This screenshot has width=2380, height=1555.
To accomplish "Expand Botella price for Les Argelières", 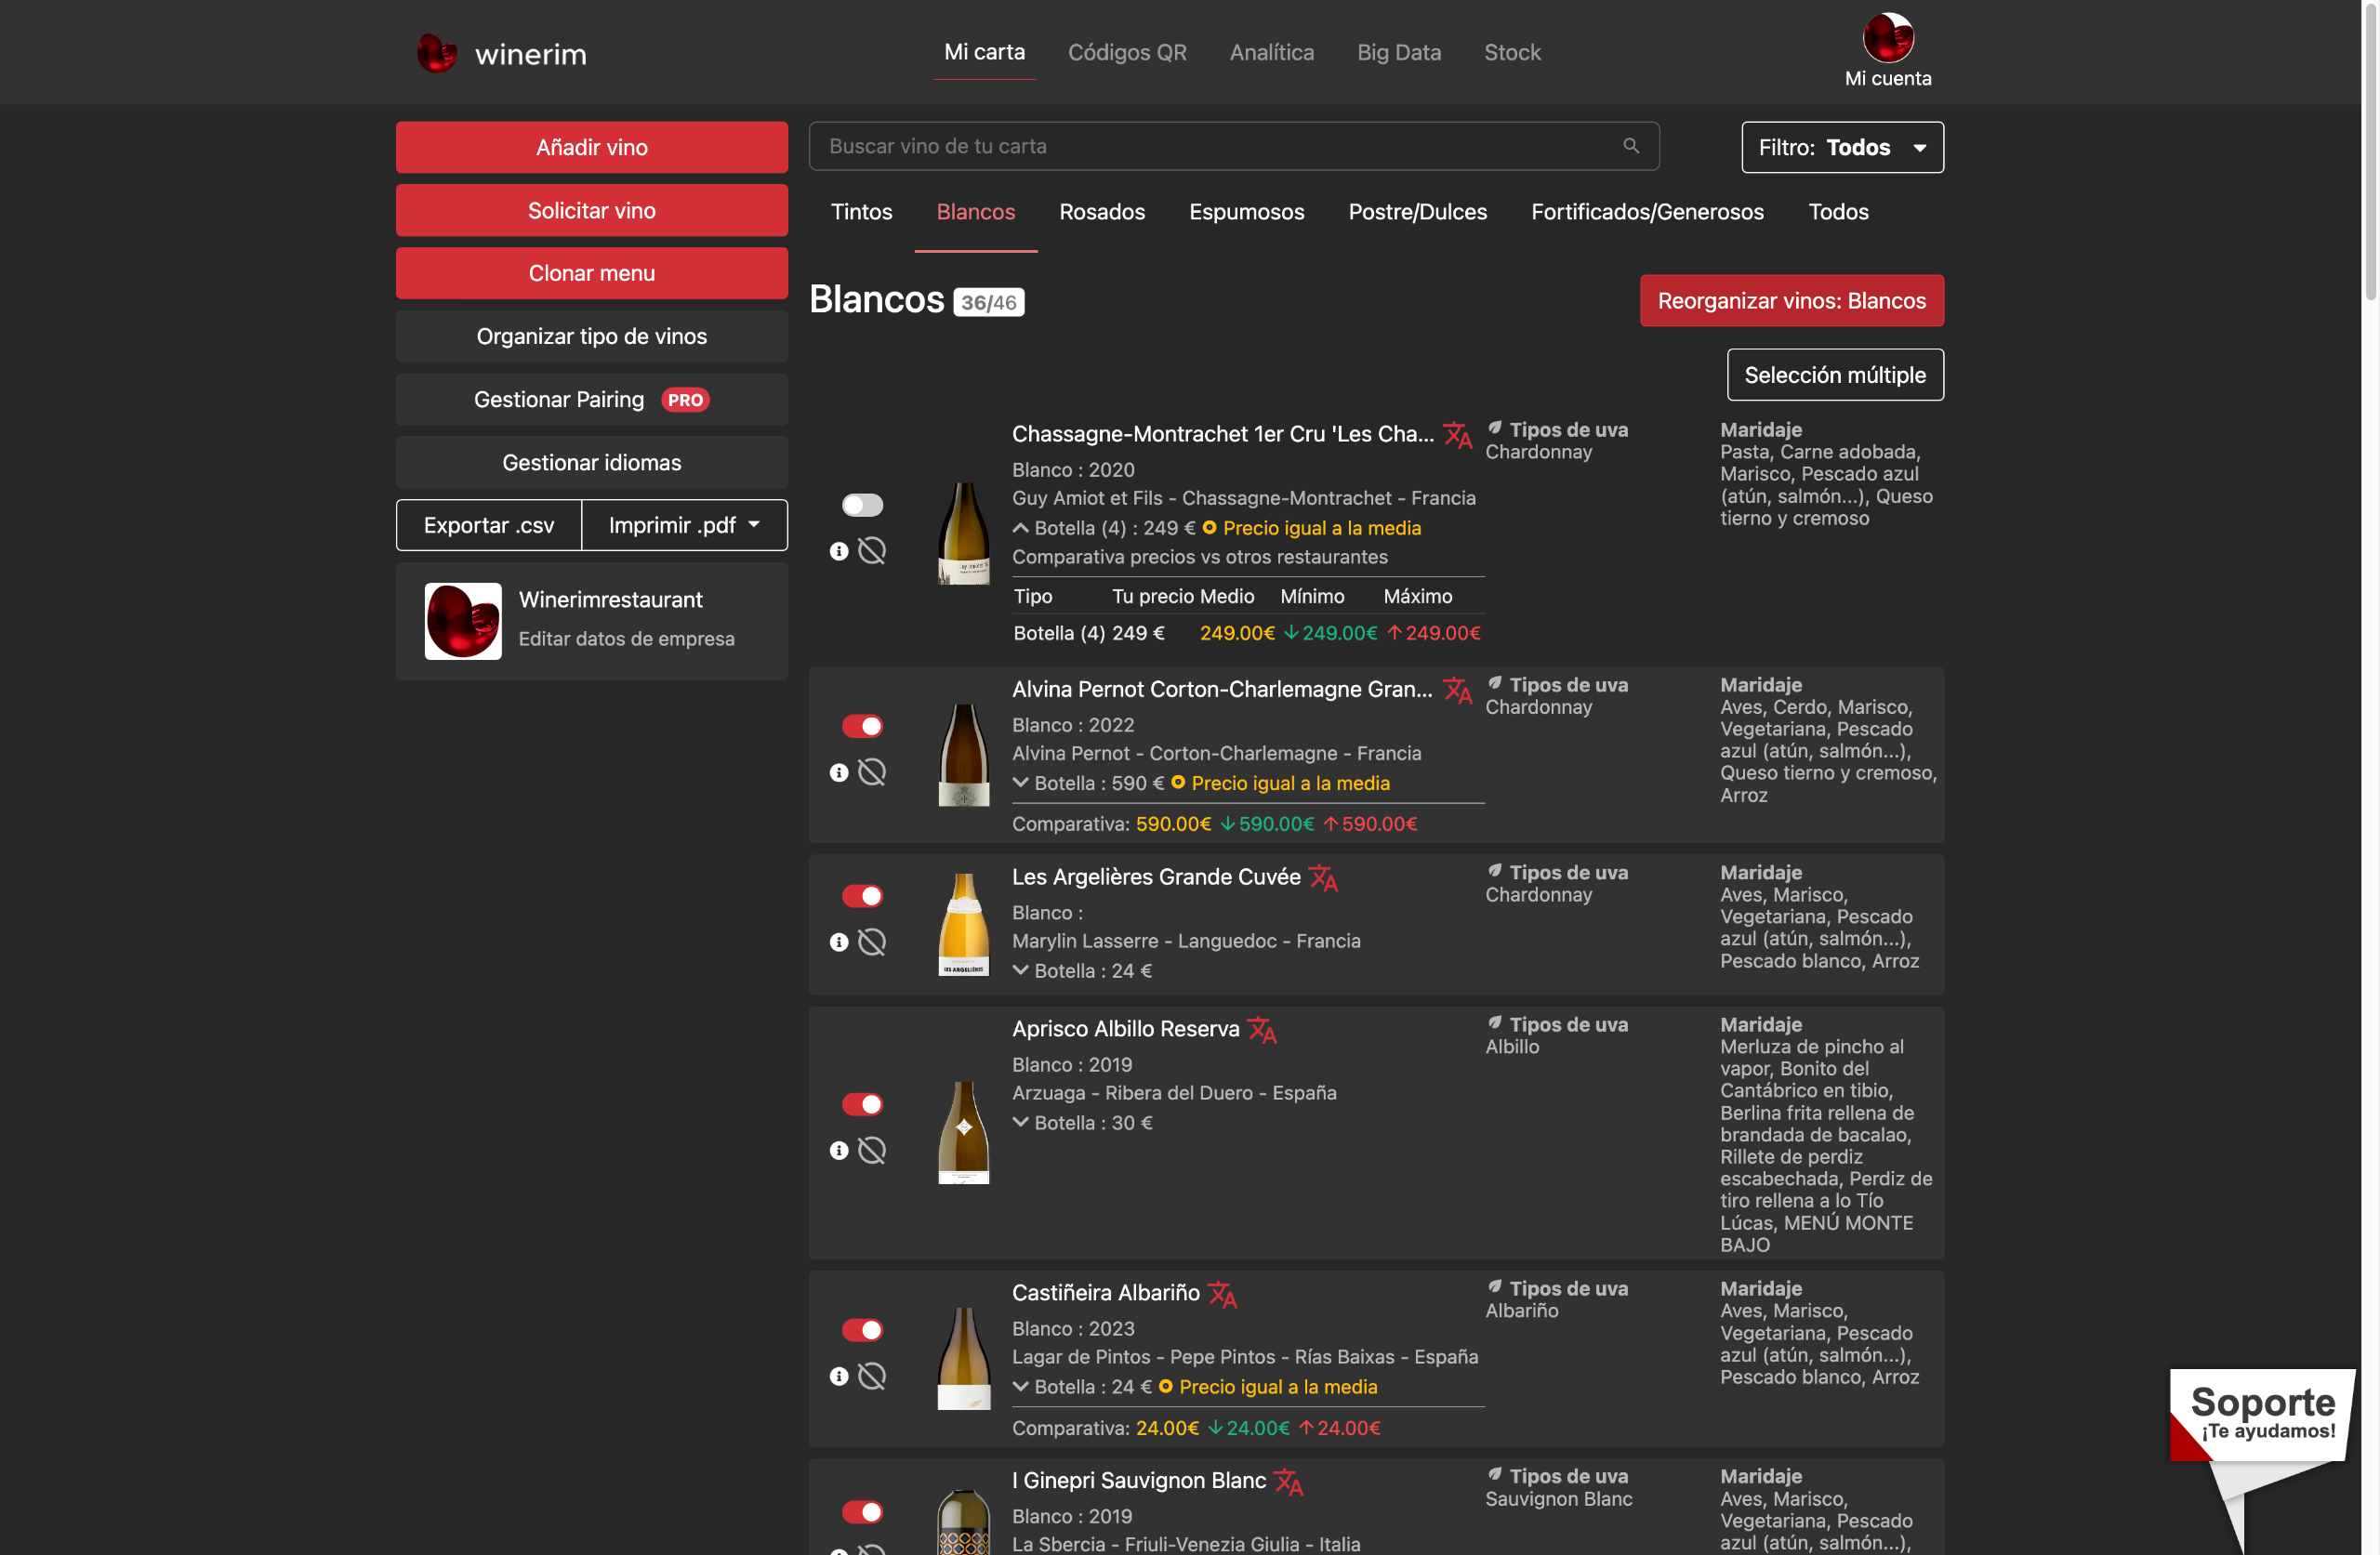I will (x=1020, y=970).
